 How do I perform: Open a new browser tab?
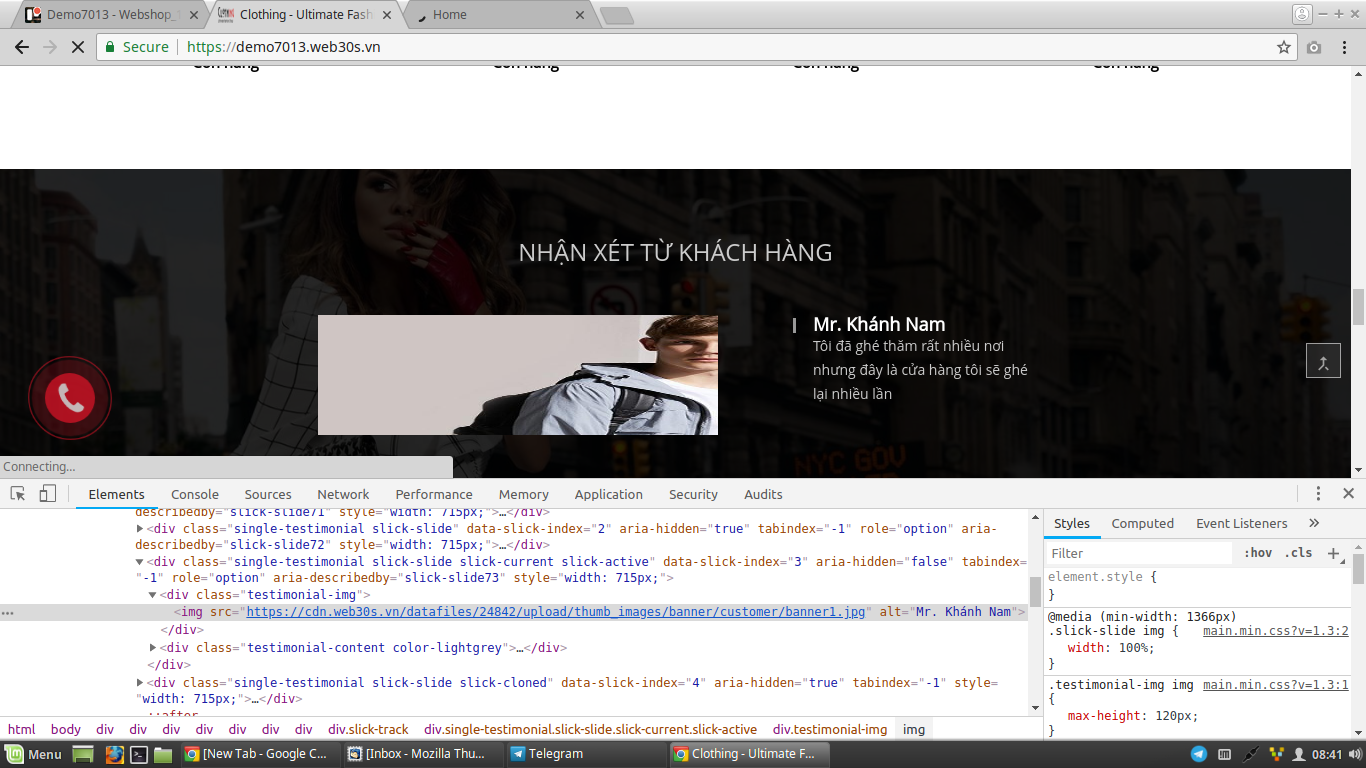pos(617,15)
